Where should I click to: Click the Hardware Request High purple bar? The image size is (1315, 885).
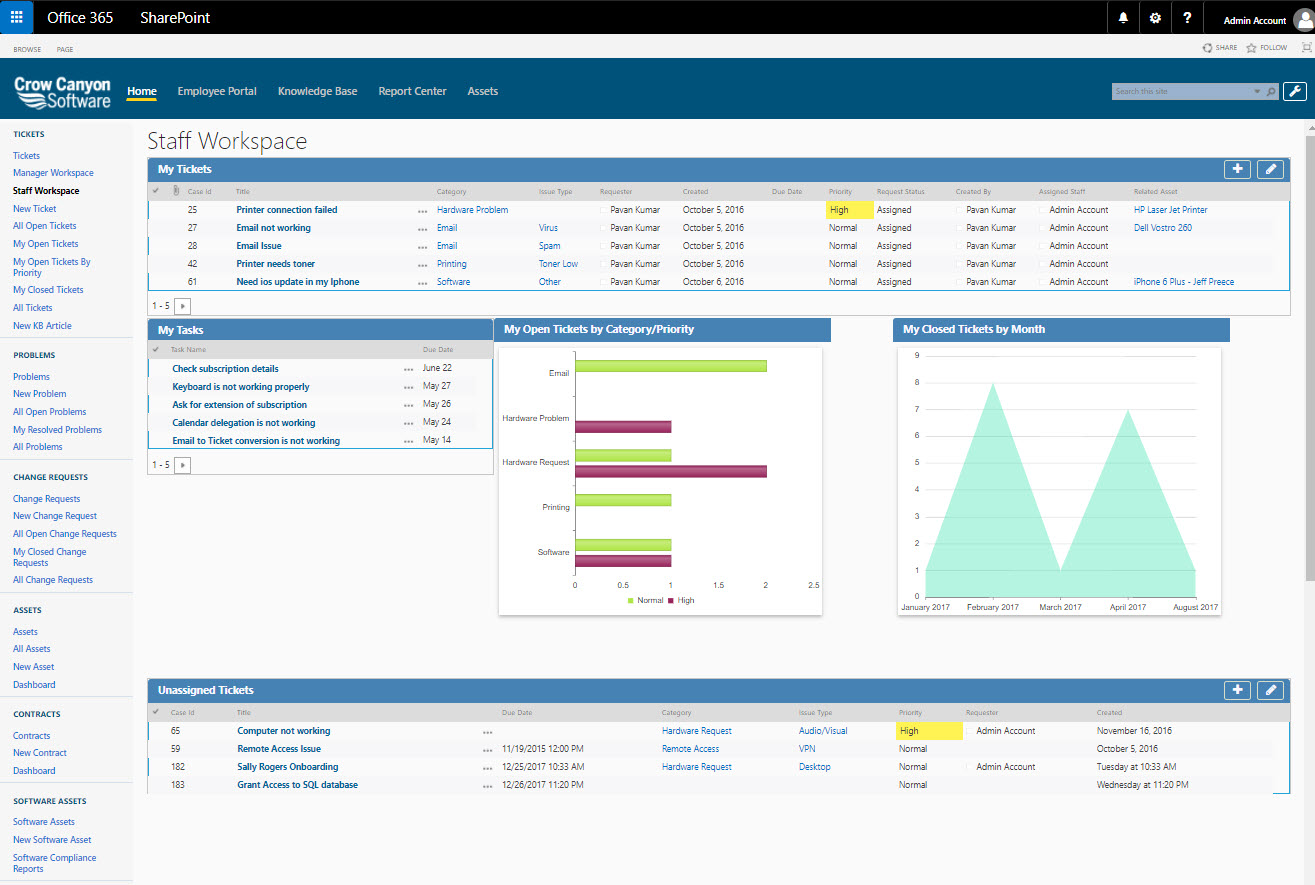(671, 471)
